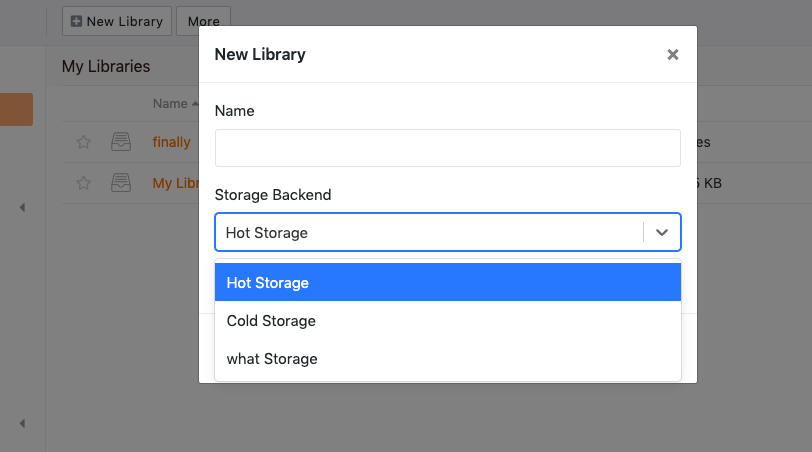Click the My Libraries heading
Image resolution: width=812 pixels, height=452 pixels.
(x=106, y=67)
